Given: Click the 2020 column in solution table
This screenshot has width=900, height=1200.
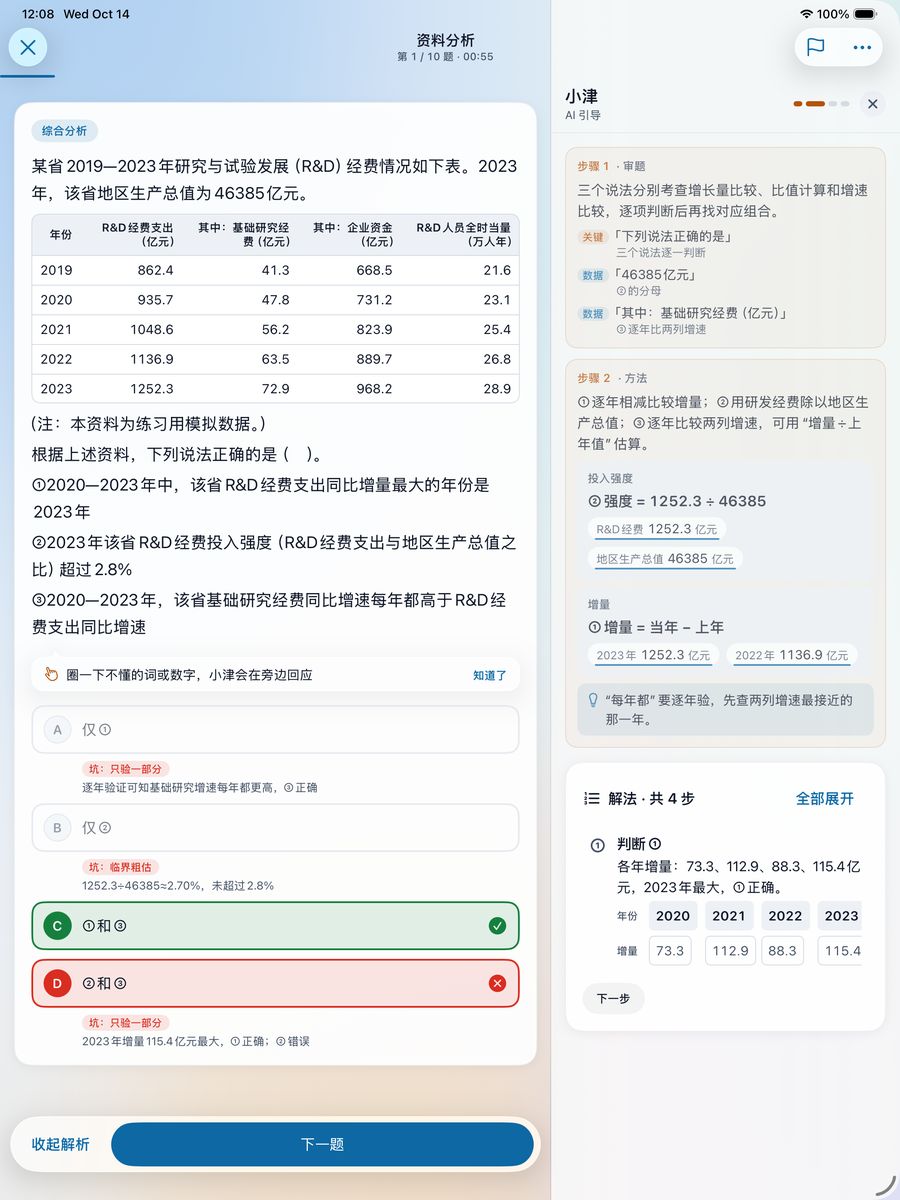Looking at the screenshot, I should pos(673,915).
